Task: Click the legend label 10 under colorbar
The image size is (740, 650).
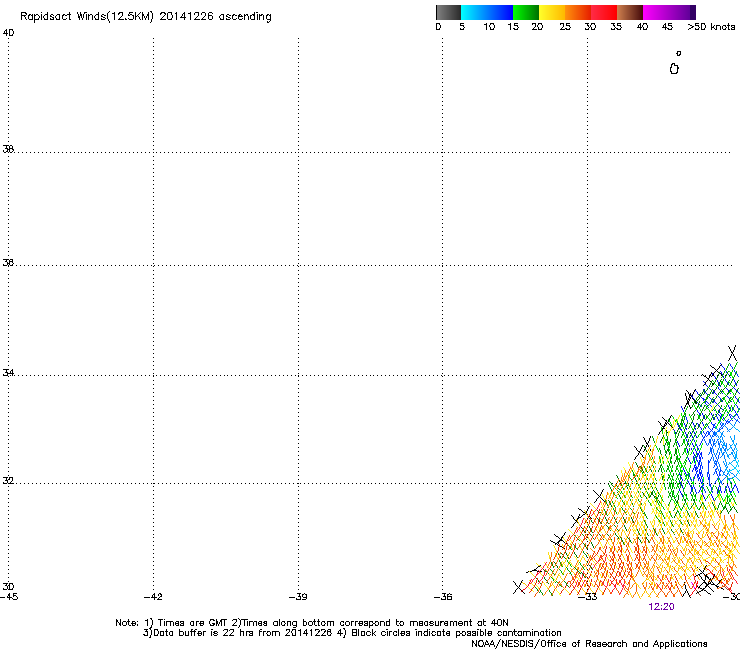Action: coord(489,27)
